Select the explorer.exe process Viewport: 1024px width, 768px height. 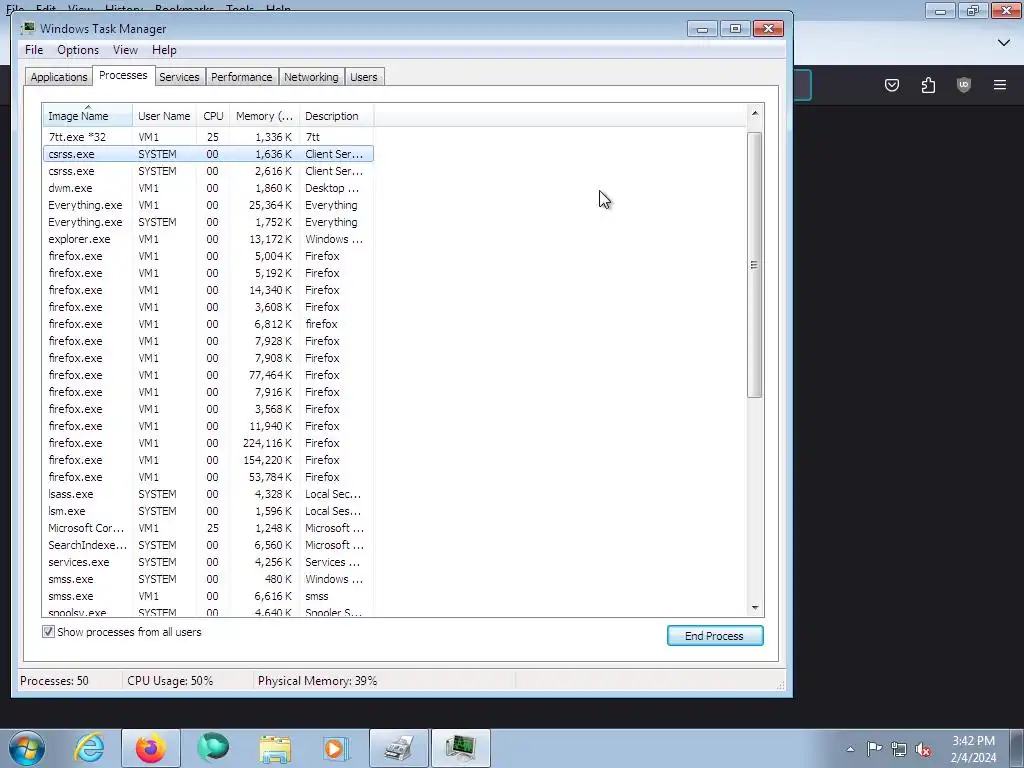click(x=208, y=238)
